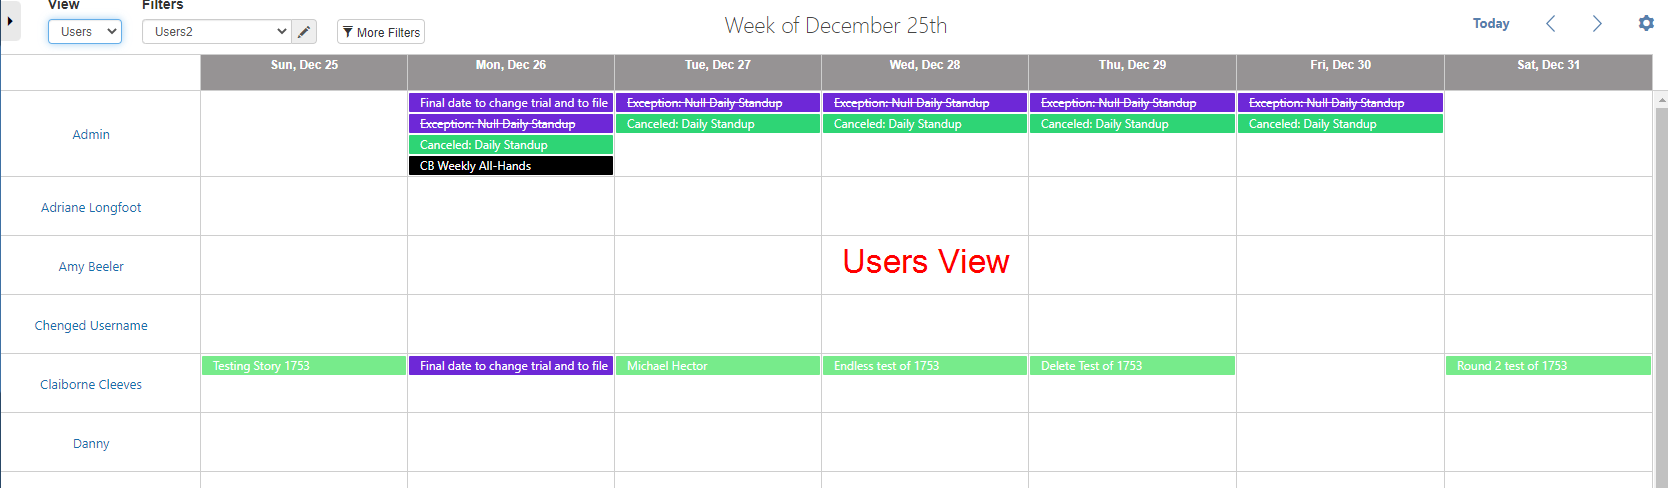Open the calendar settings gear
1668x488 pixels.
1646,23
